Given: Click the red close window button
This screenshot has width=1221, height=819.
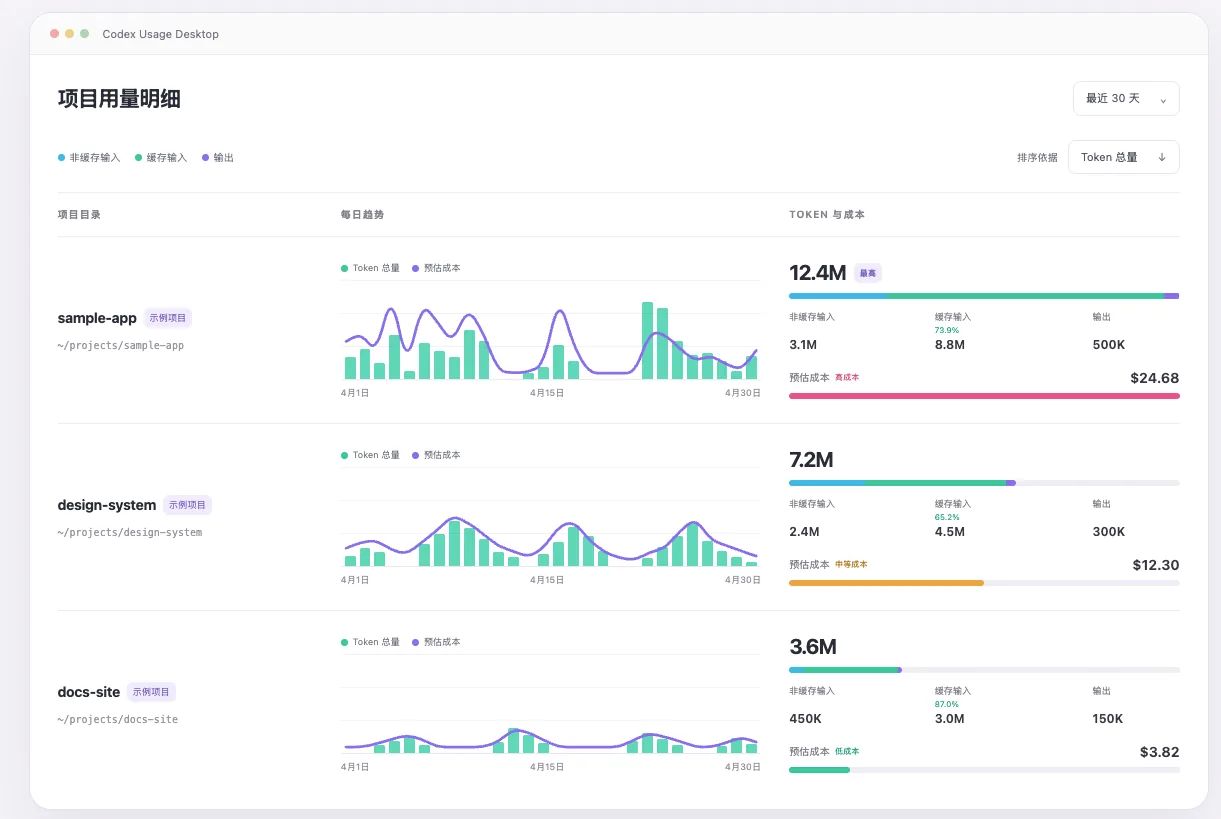Looking at the screenshot, I should (x=54, y=34).
